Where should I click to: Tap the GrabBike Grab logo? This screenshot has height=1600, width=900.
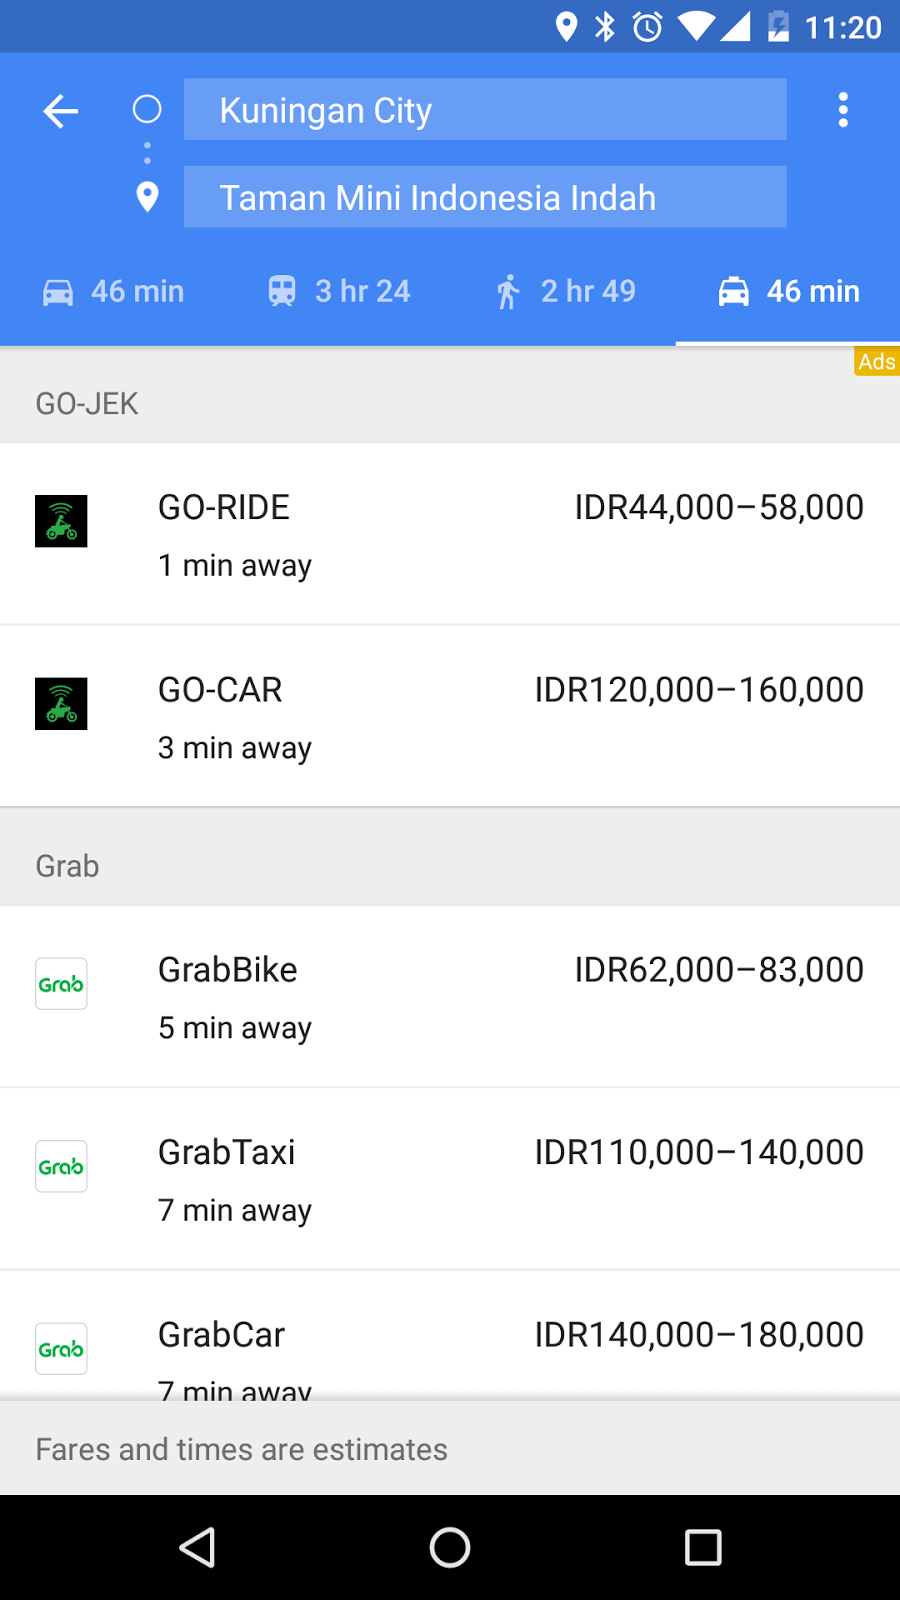61,984
